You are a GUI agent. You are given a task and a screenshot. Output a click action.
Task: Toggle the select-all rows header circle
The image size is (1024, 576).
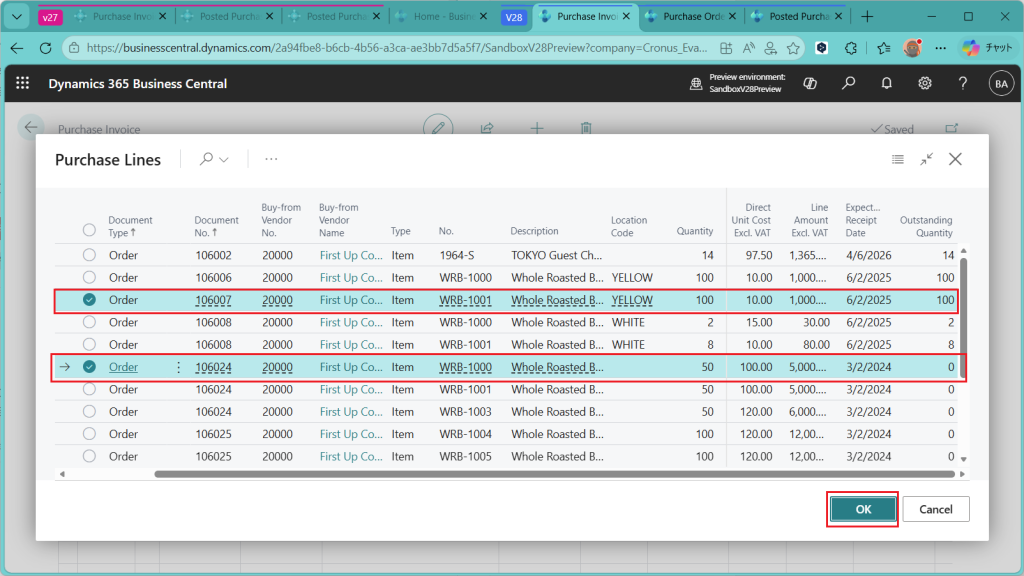point(89,230)
